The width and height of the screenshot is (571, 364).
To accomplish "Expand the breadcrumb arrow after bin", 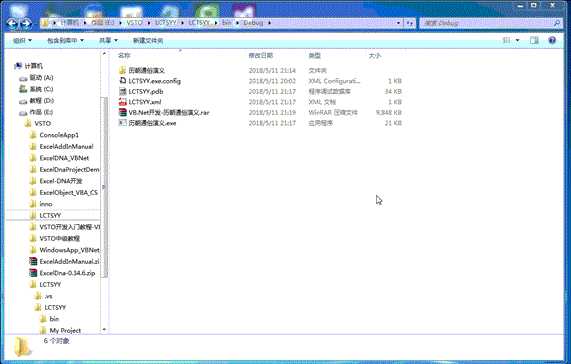I will tap(237, 23).
